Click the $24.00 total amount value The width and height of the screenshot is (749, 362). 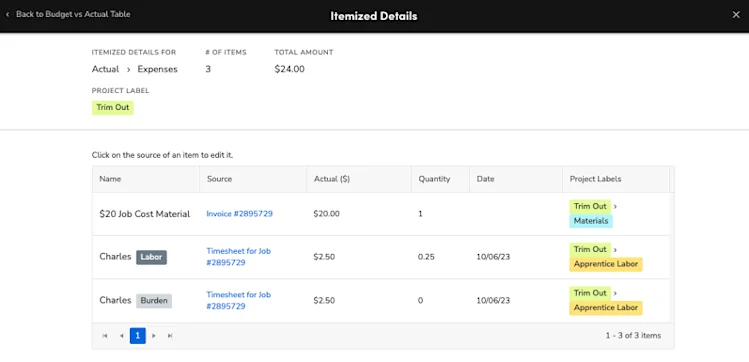(x=289, y=69)
